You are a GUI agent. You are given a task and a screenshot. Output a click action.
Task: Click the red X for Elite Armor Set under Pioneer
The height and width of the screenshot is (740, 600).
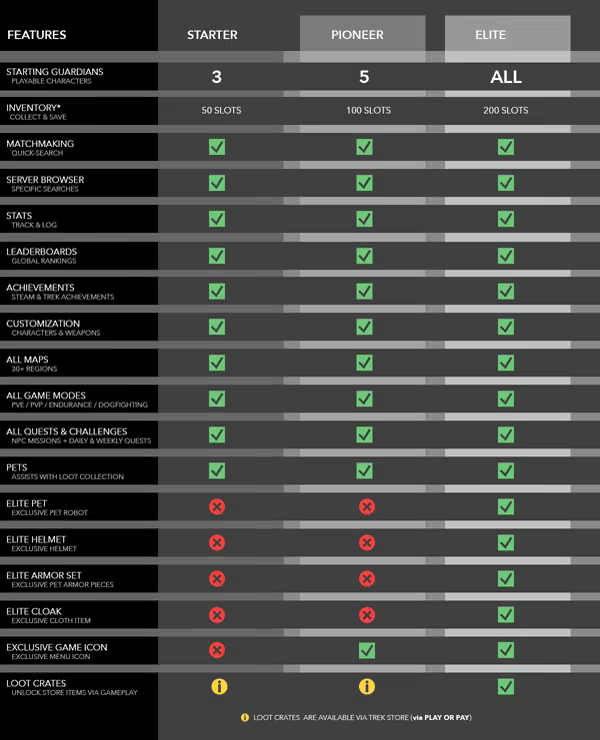(366, 579)
